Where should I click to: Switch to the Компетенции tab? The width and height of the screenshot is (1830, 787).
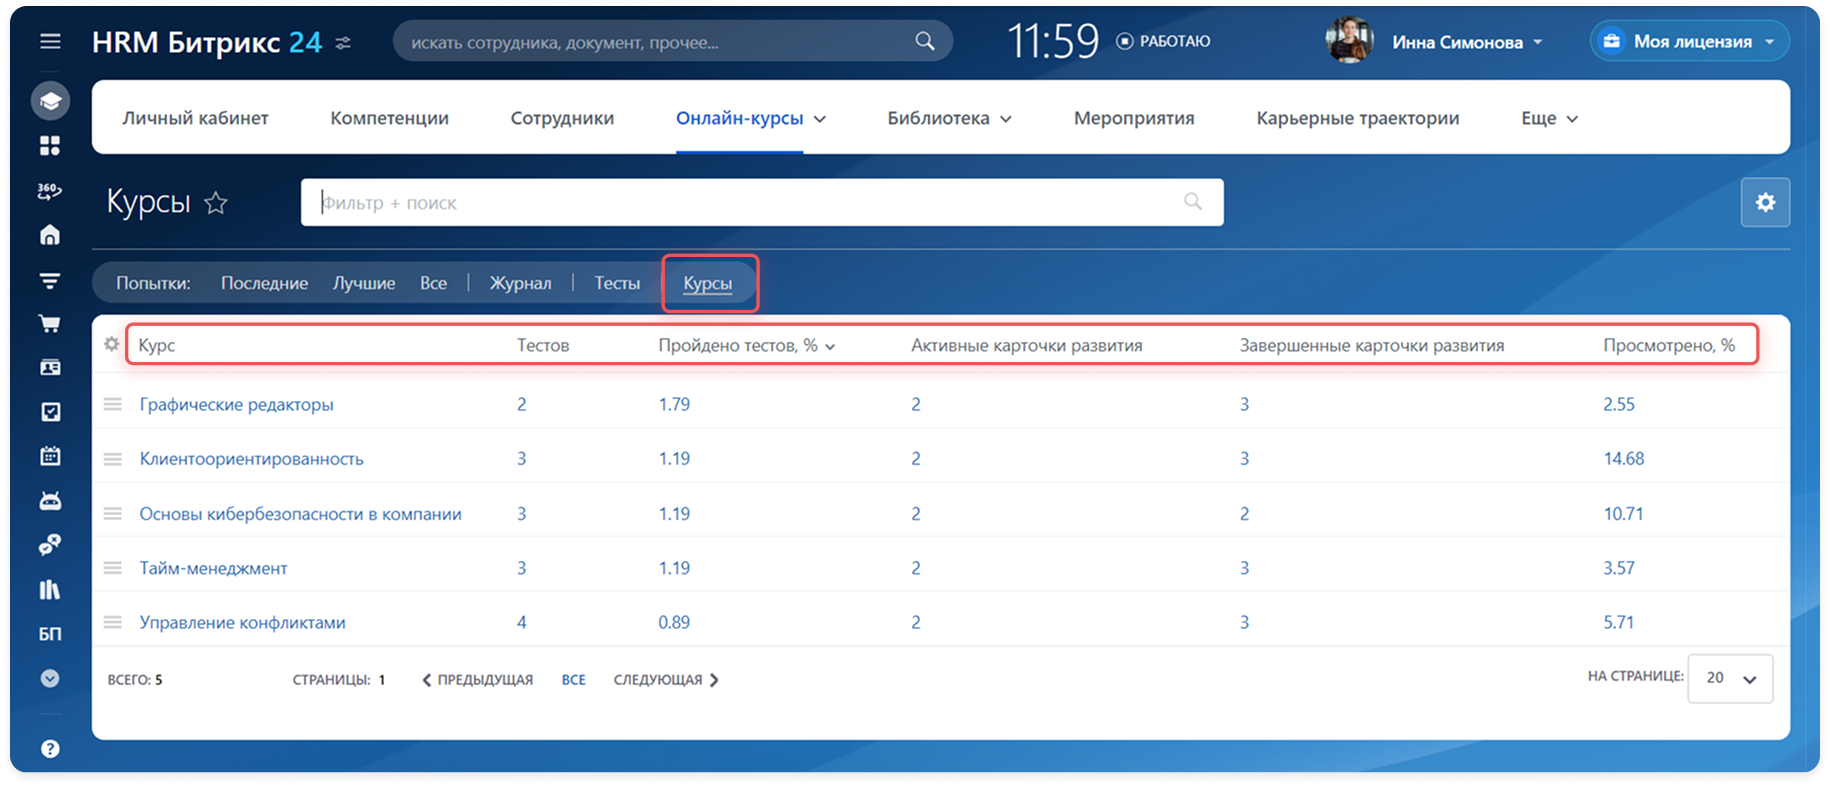tap(389, 118)
